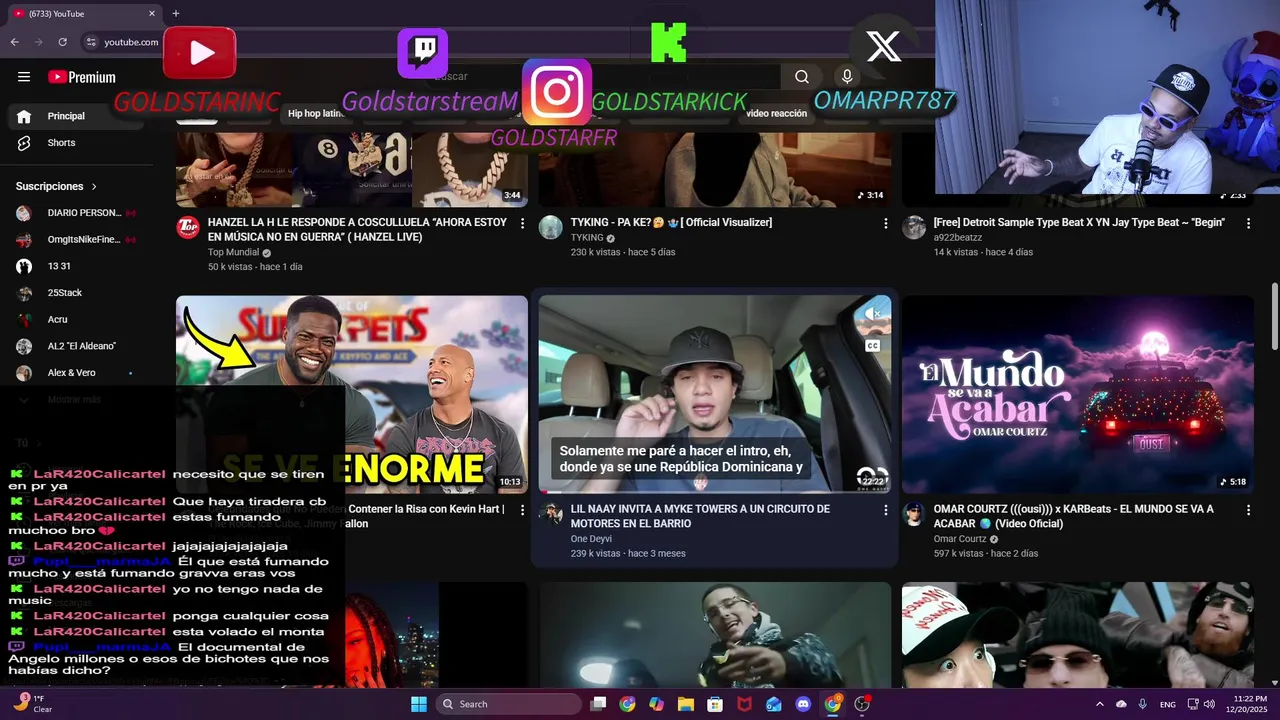Close the YouTube browser tab
1280x720 pixels.
pyautogui.click(x=152, y=14)
